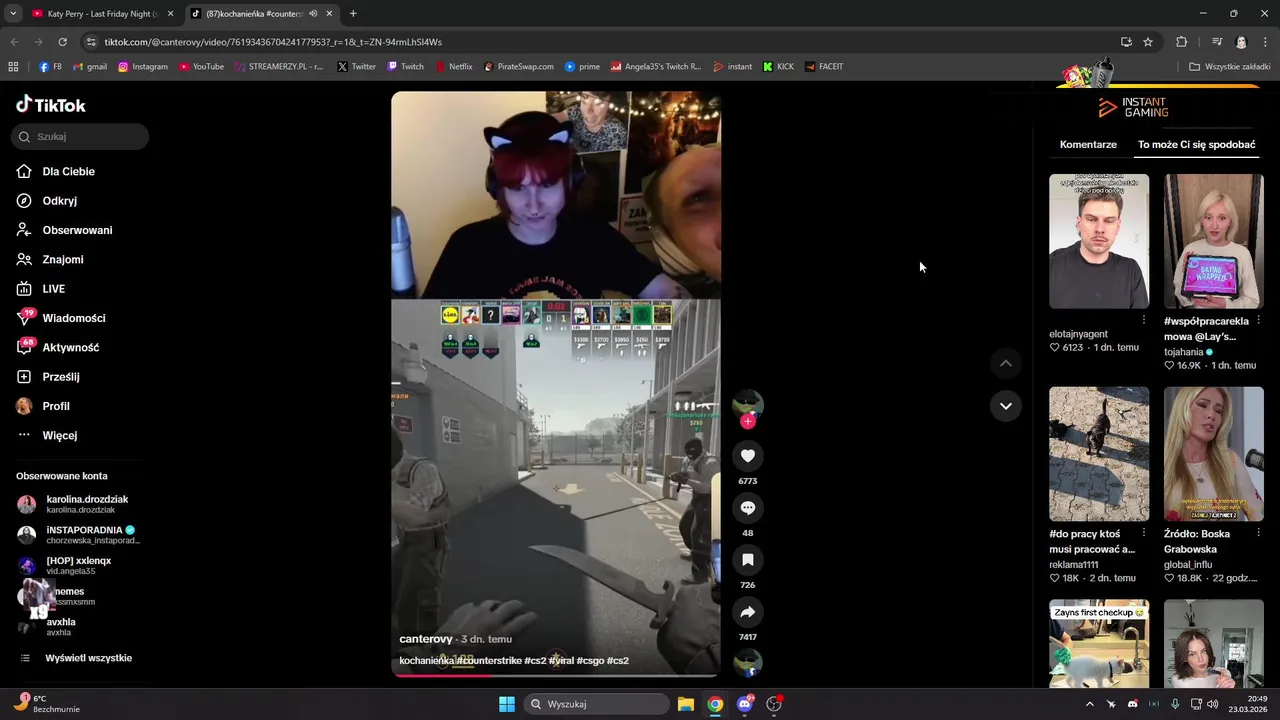Screen dimensions: 1280x720
Task: Open the Lay's collaboration video thumbnail
Action: [1213, 241]
